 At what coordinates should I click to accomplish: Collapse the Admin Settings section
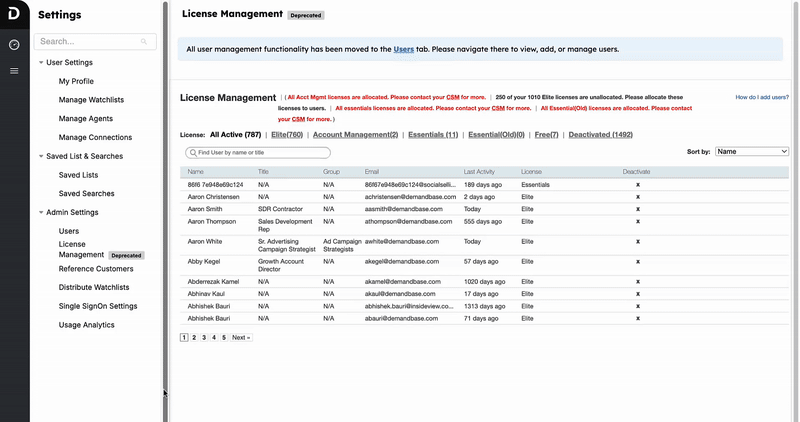click(x=41, y=212)
